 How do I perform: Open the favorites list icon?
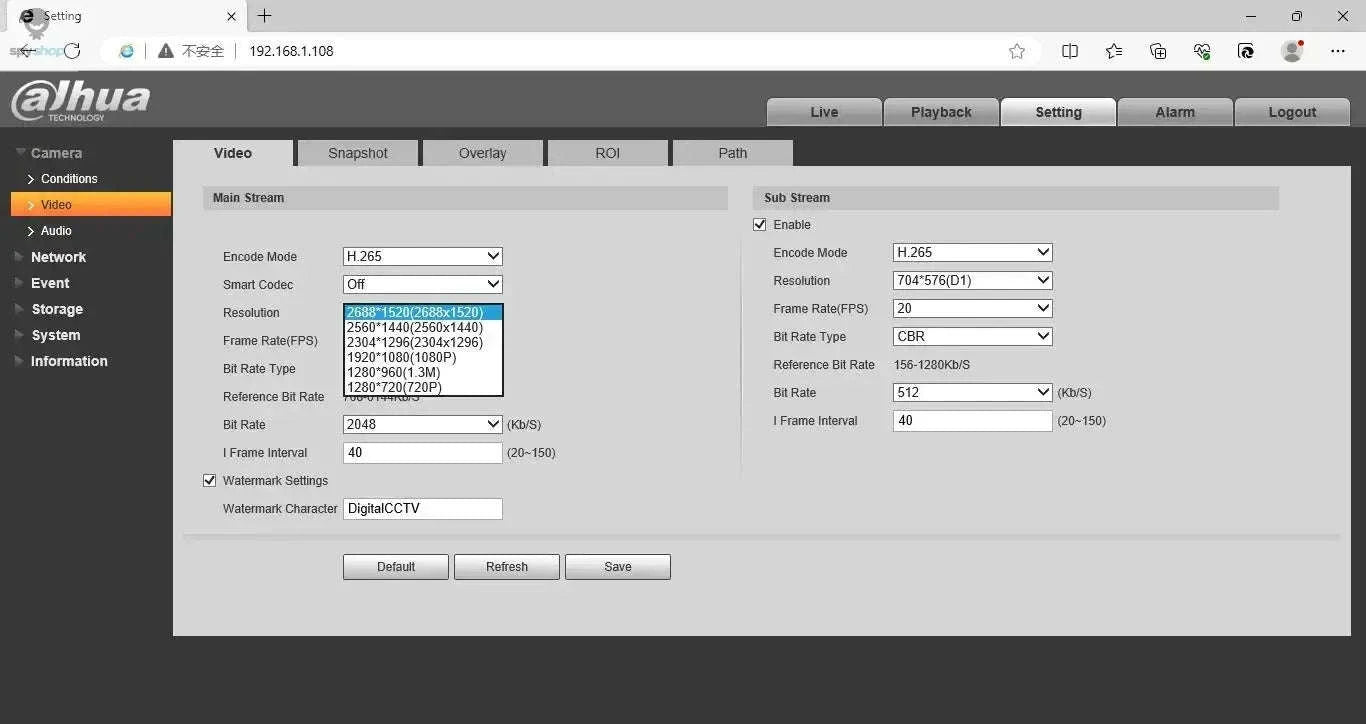[x=1114, y=51]
